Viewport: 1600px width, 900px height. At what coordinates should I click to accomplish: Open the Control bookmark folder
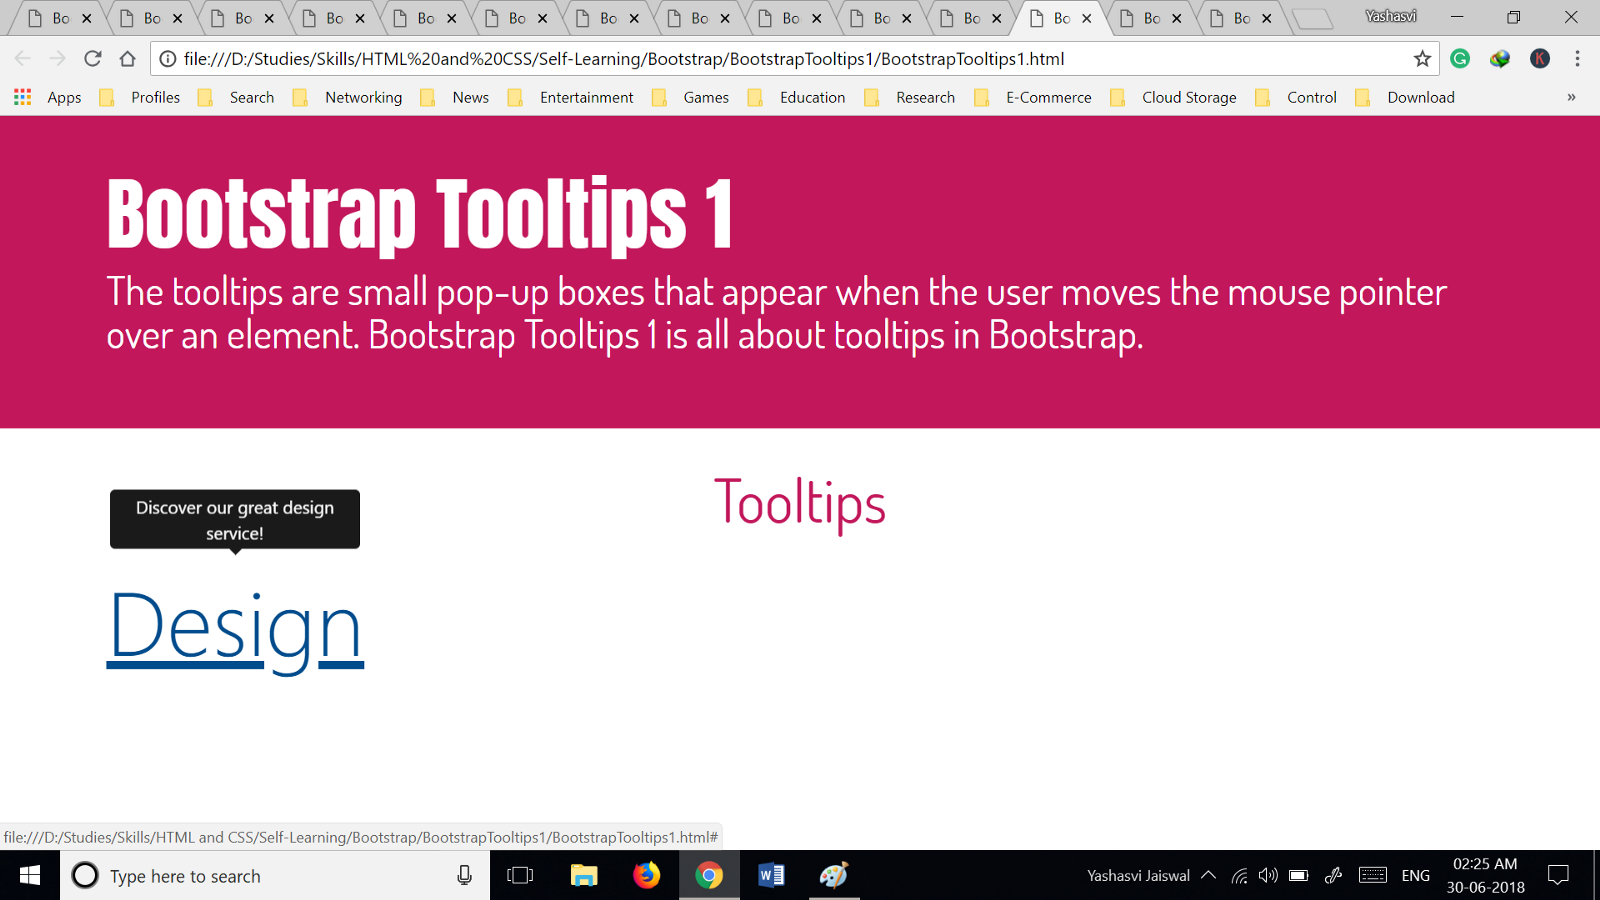click(x=1296, y=97)
